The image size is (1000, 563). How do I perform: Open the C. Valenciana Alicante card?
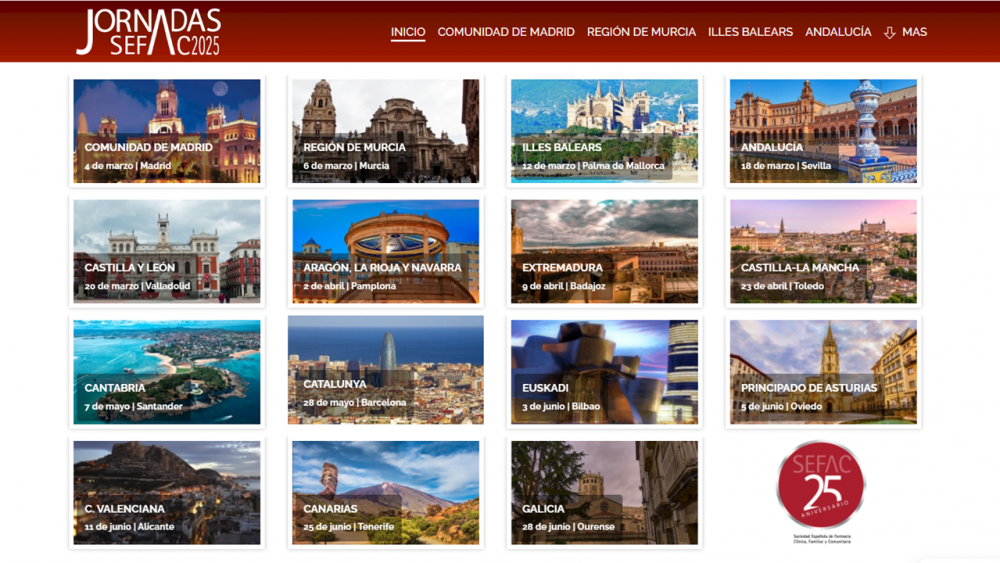coord(166,492)
